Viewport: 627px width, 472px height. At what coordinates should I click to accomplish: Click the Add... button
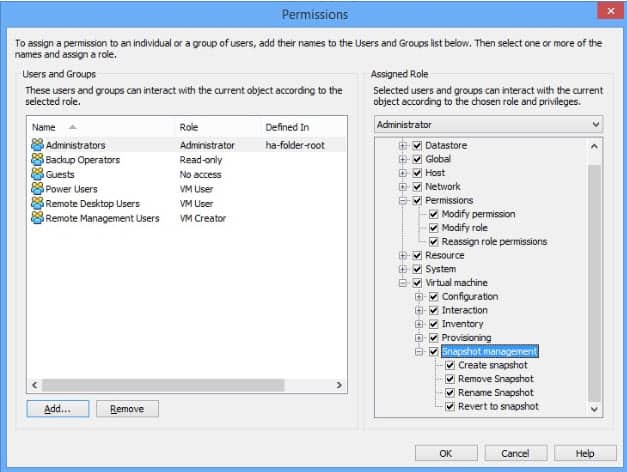[58, 409]
